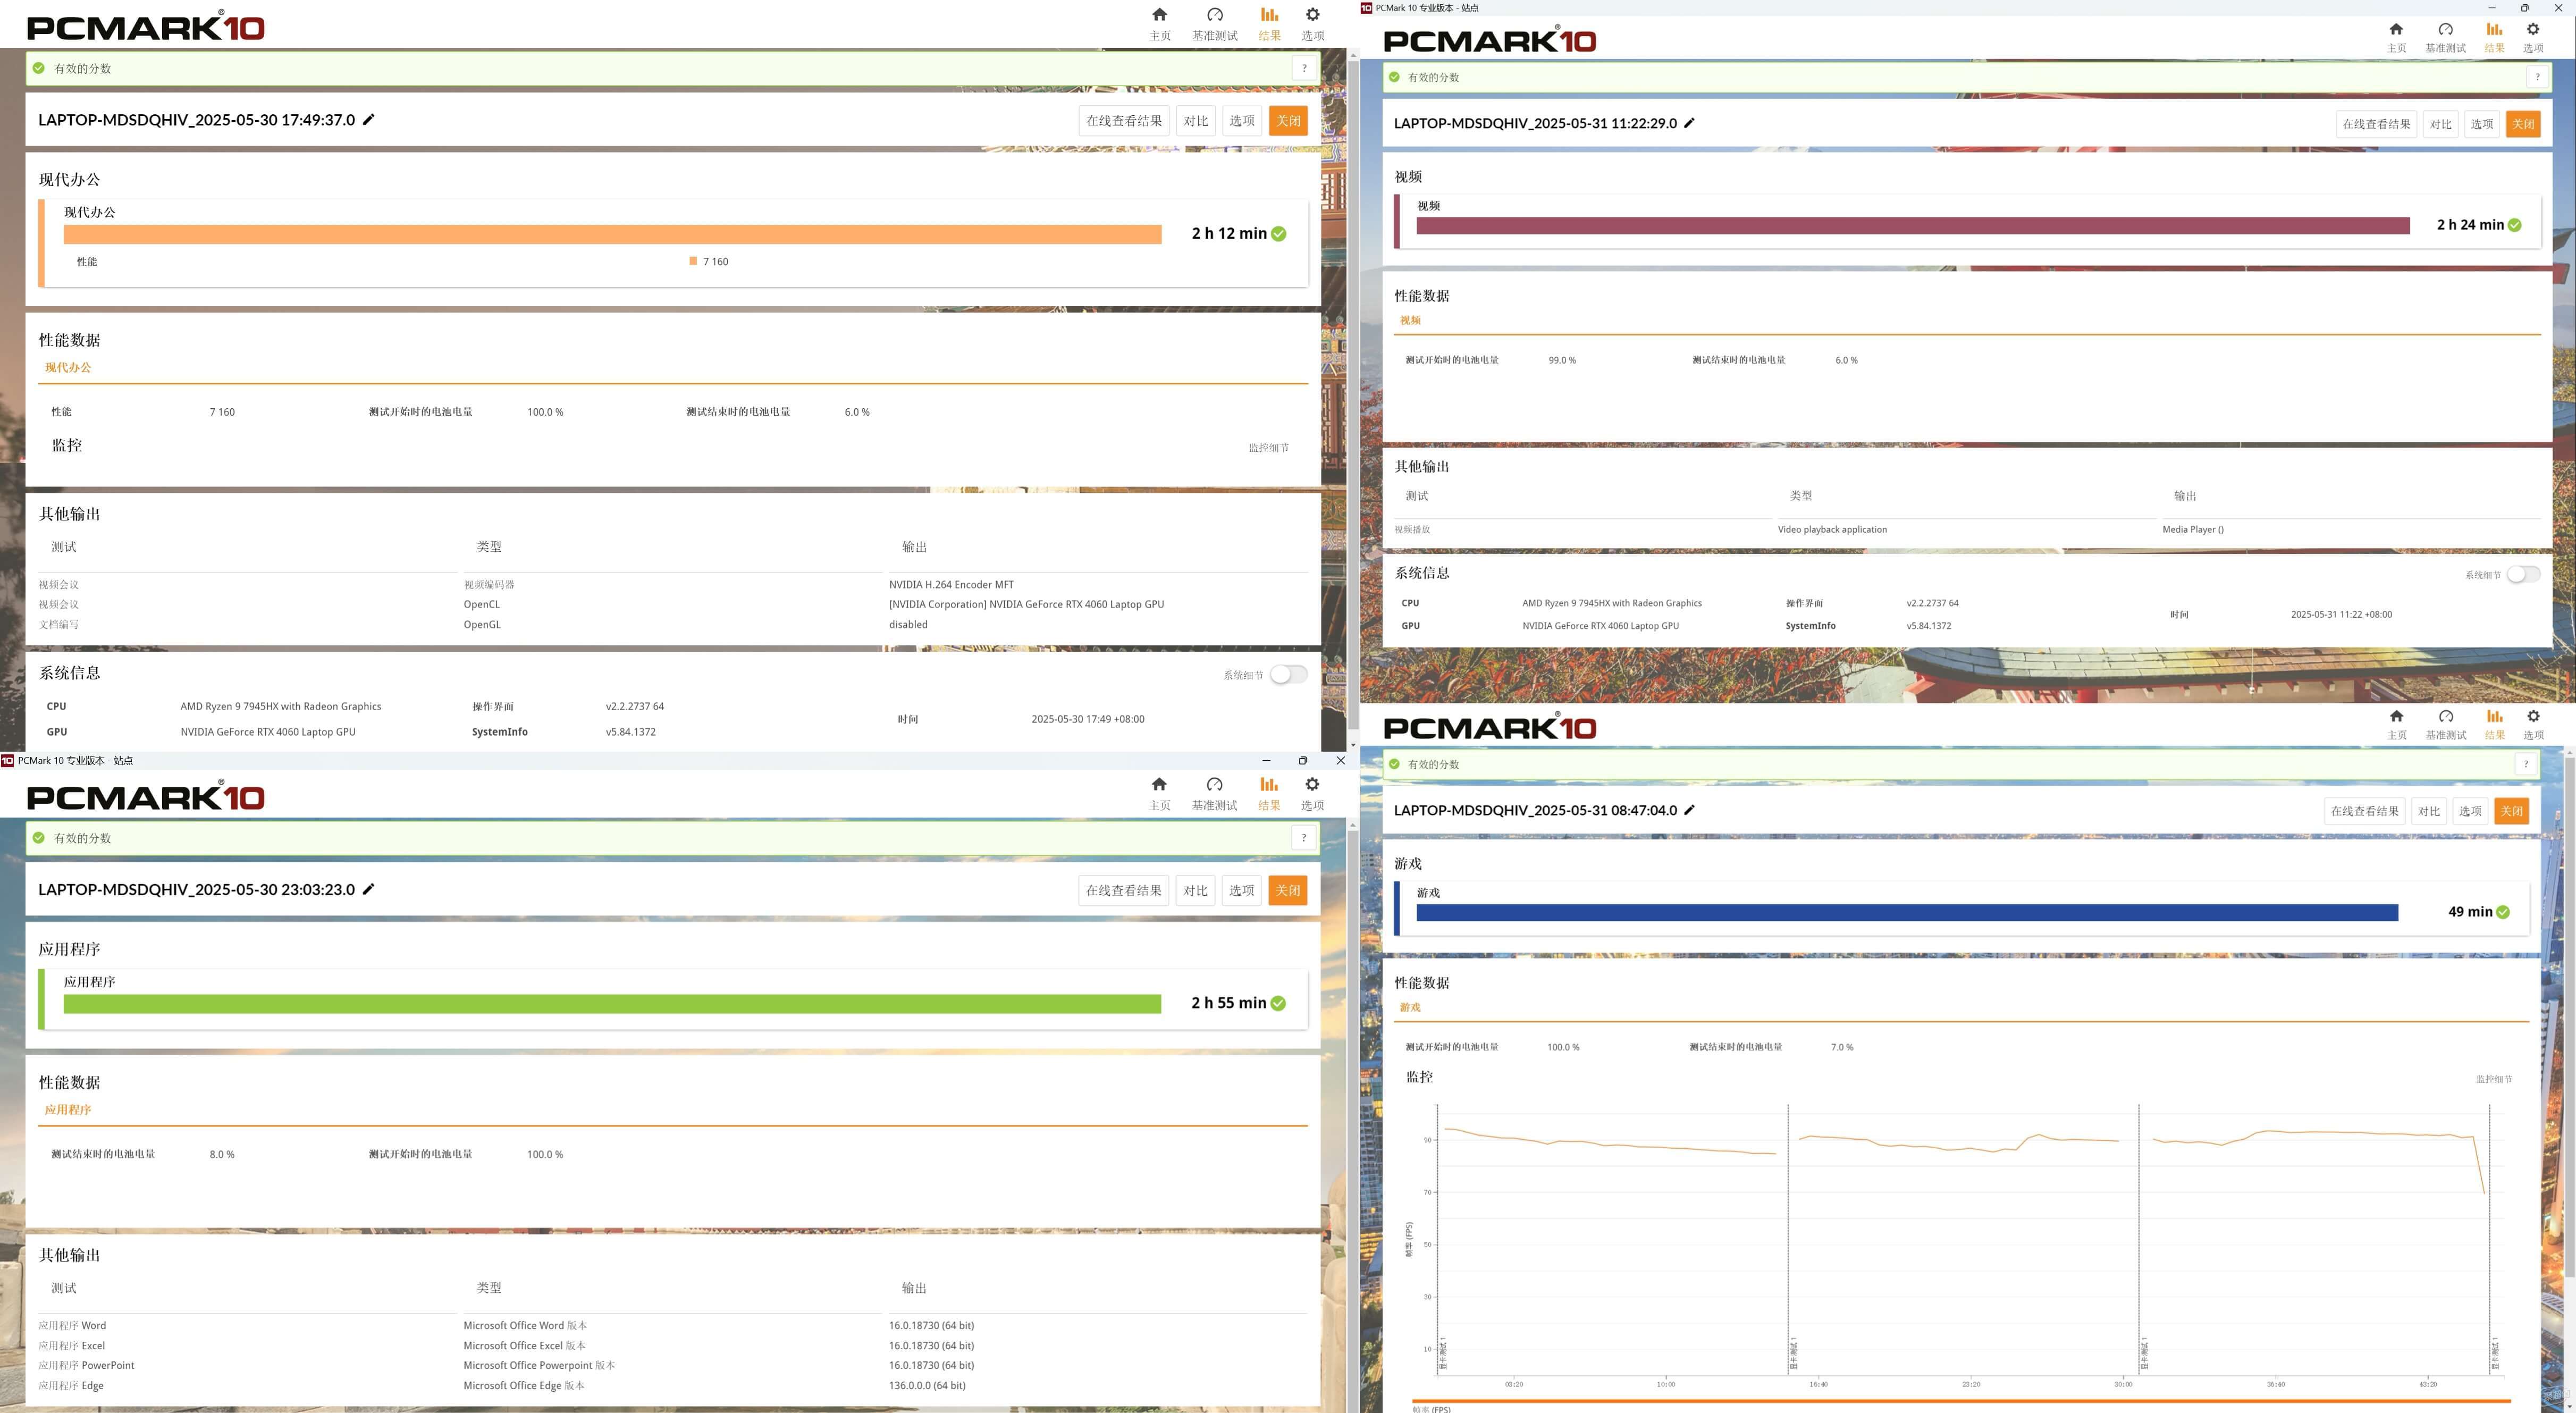
Task: Open 基准测试 in the 现代办公 result window
Action: (1214, 24)
